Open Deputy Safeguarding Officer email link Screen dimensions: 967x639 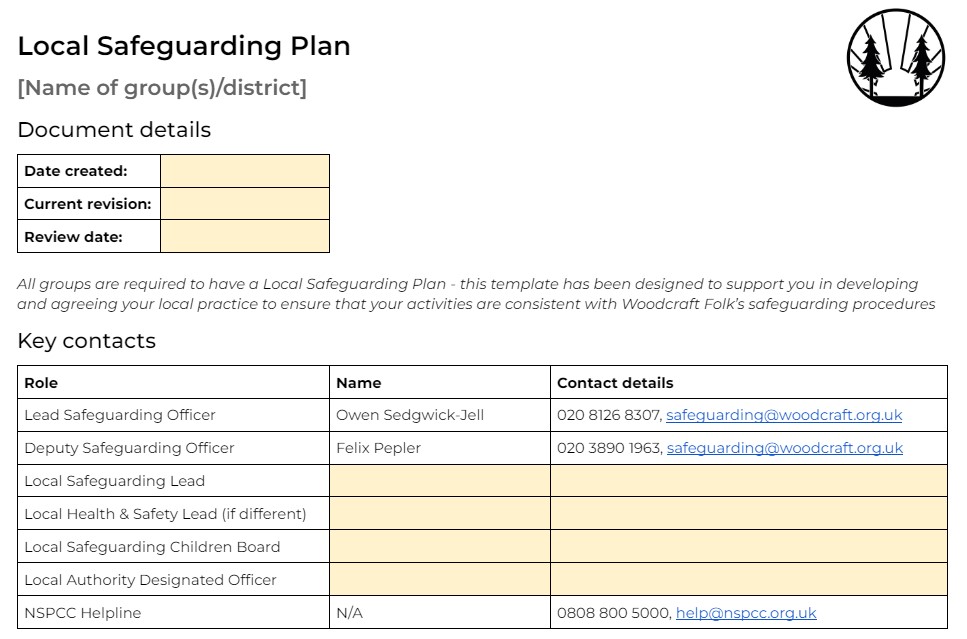[784, 448]
